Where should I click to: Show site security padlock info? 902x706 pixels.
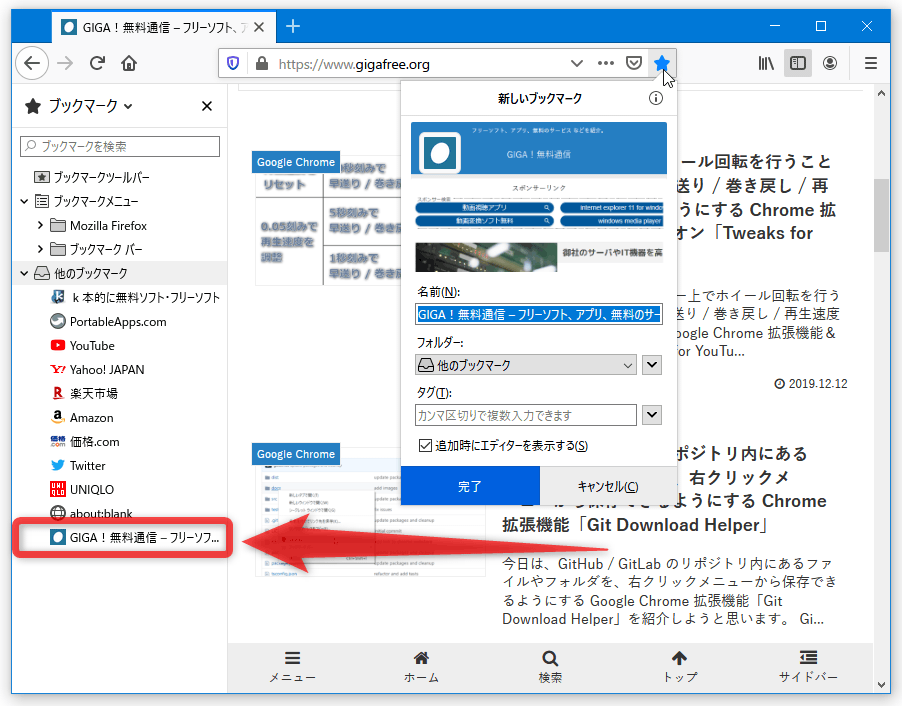[x=262, y=63]
